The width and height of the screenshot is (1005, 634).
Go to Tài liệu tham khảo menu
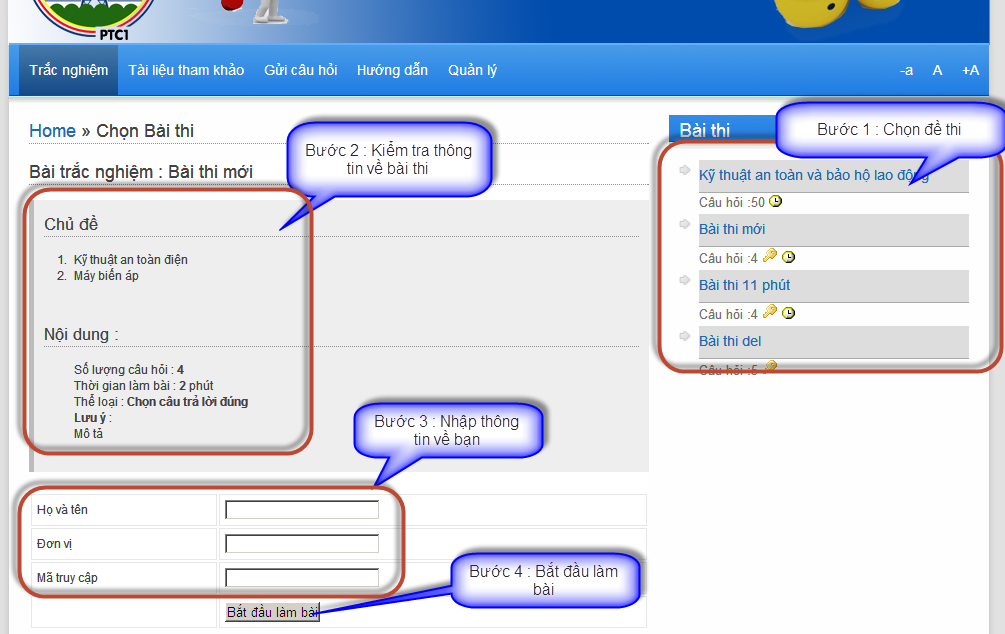click(x=186, y=70)
